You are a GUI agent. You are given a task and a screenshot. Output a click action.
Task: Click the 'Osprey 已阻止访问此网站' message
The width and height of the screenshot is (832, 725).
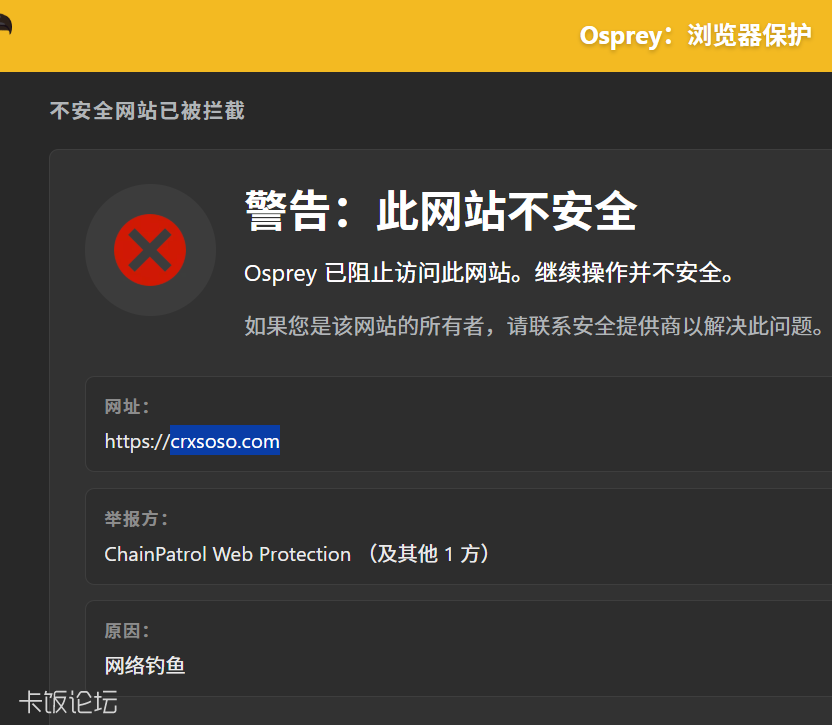[x=489, y=273]
